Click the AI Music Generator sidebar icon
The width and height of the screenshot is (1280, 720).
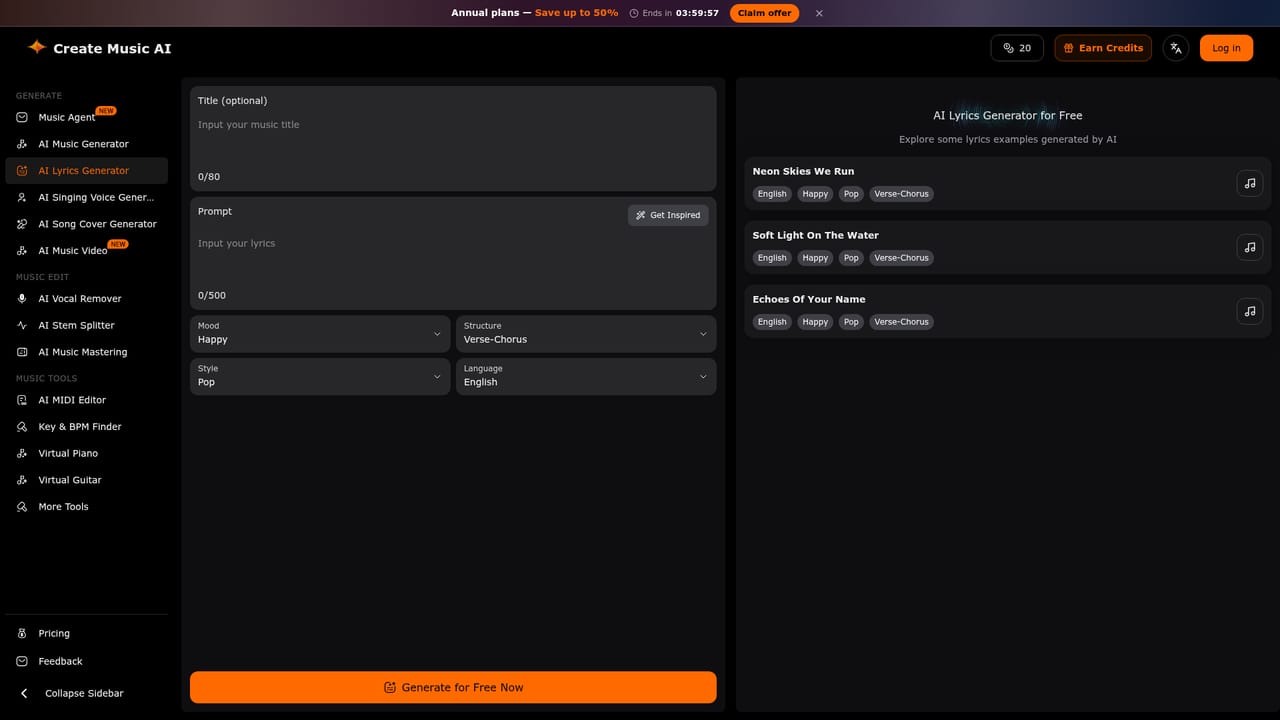tap(22, 144)
